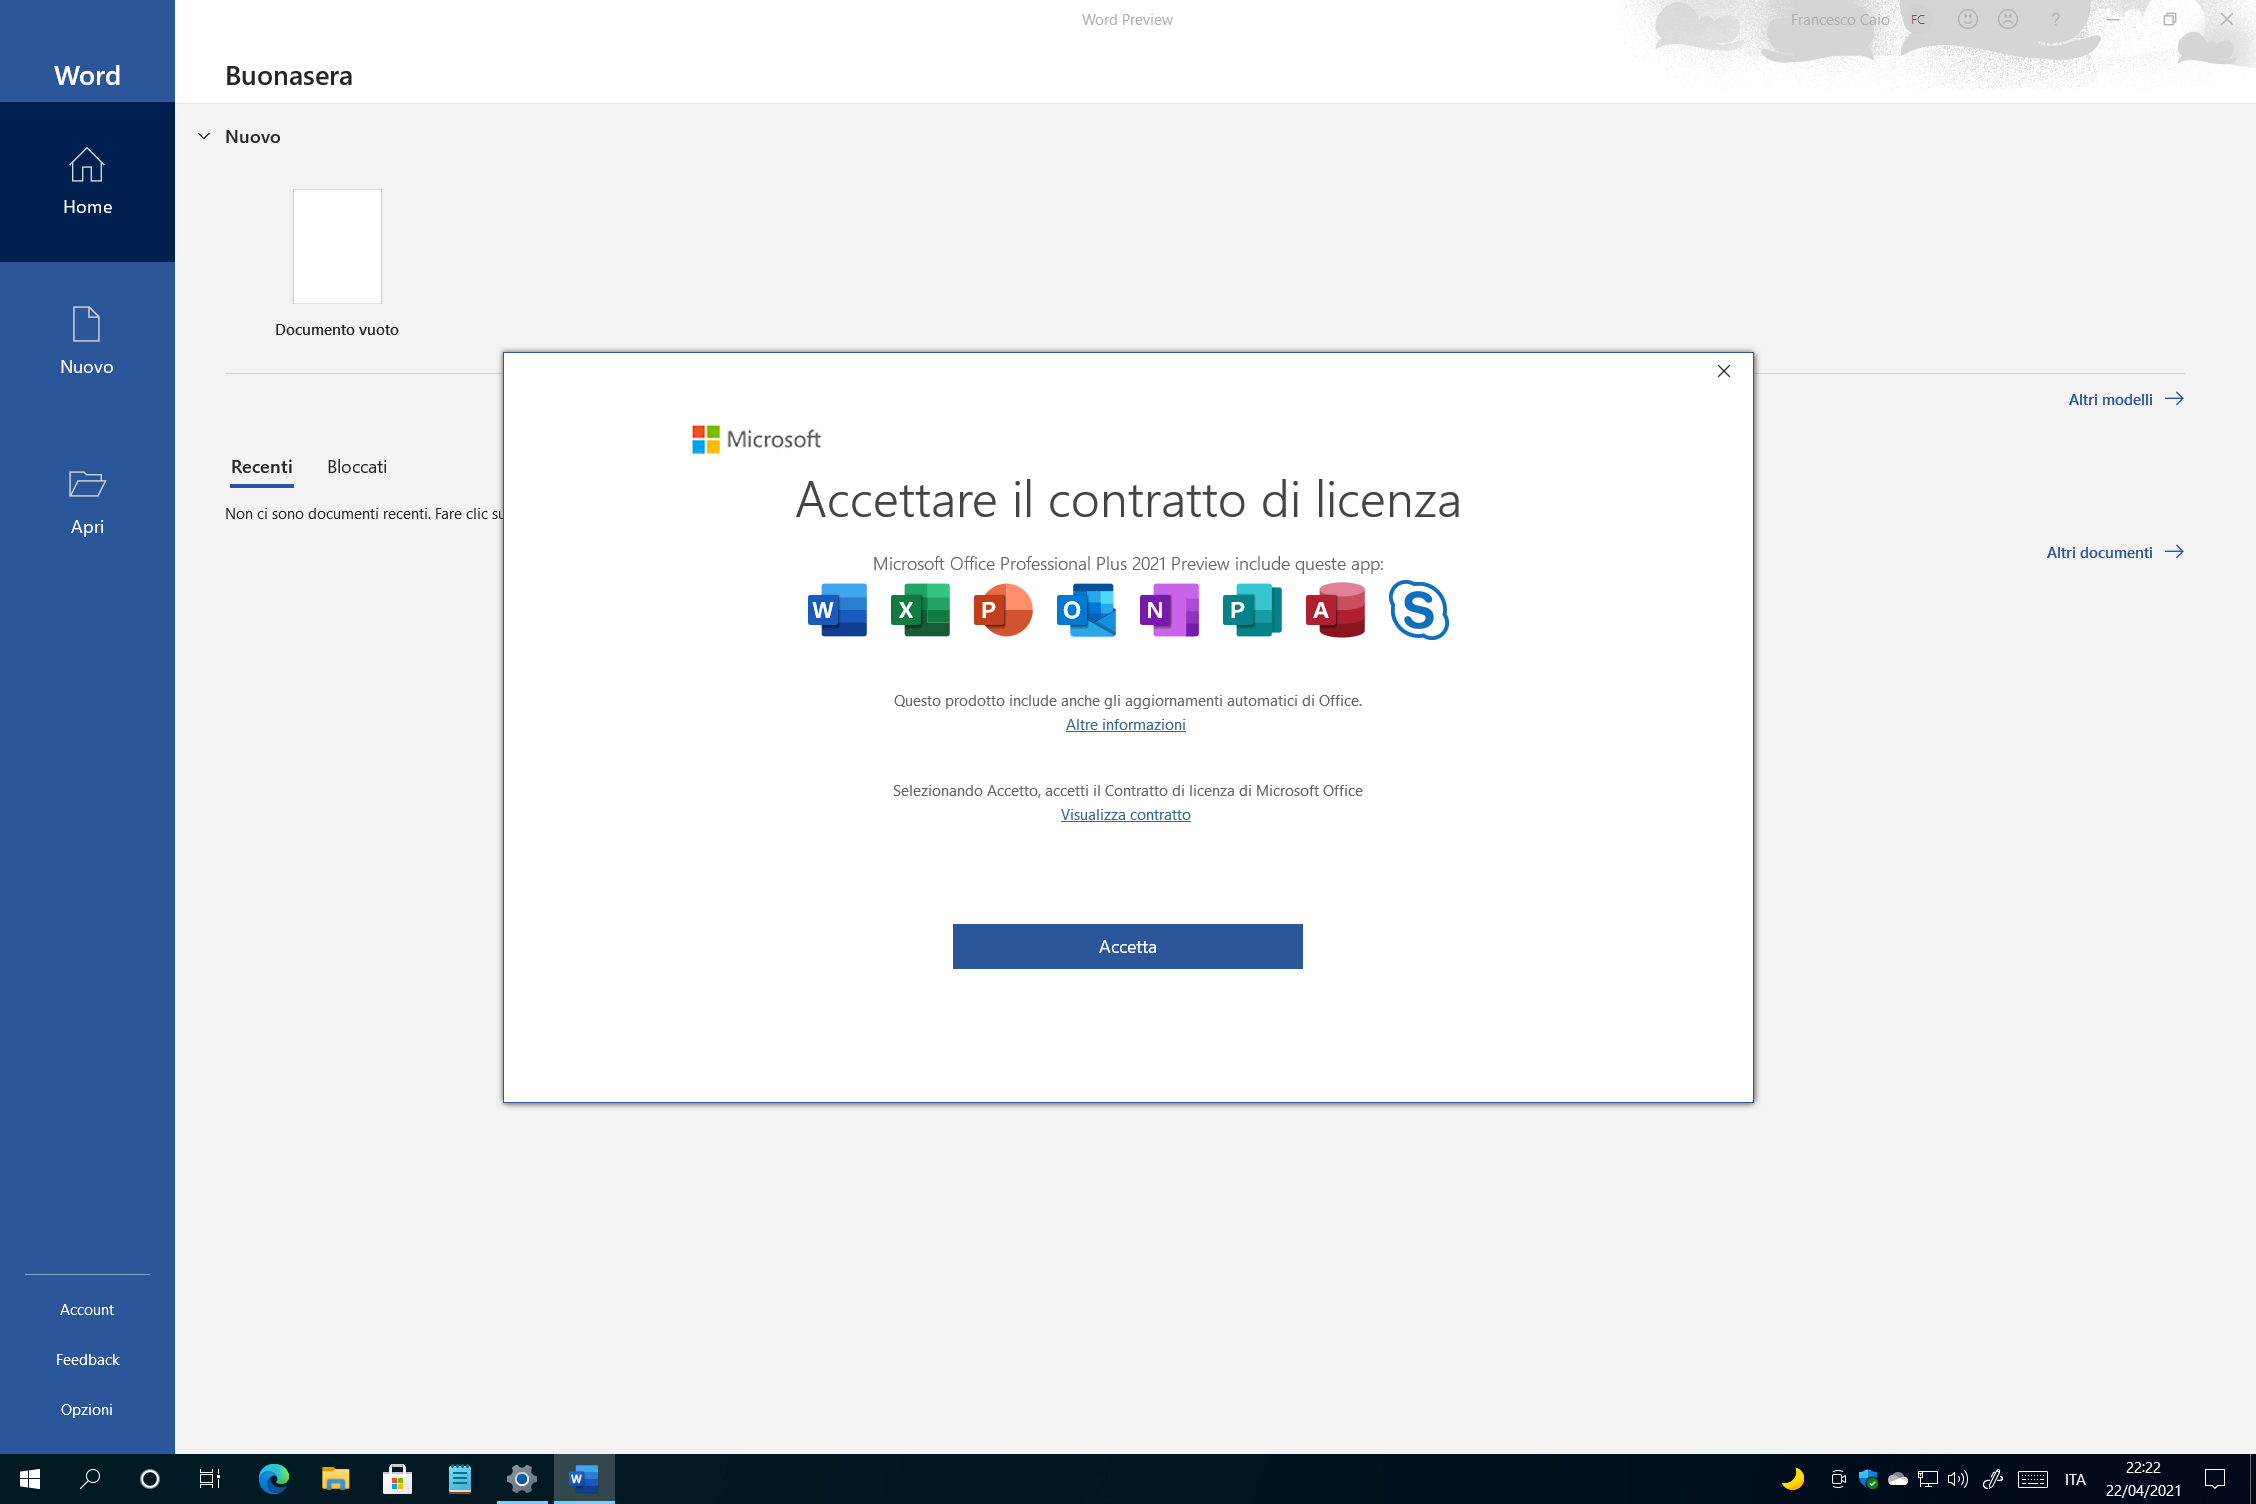Open Feedback in the Word sidebar
Screen dimensions: 2256x1504
click(87, 1360)
